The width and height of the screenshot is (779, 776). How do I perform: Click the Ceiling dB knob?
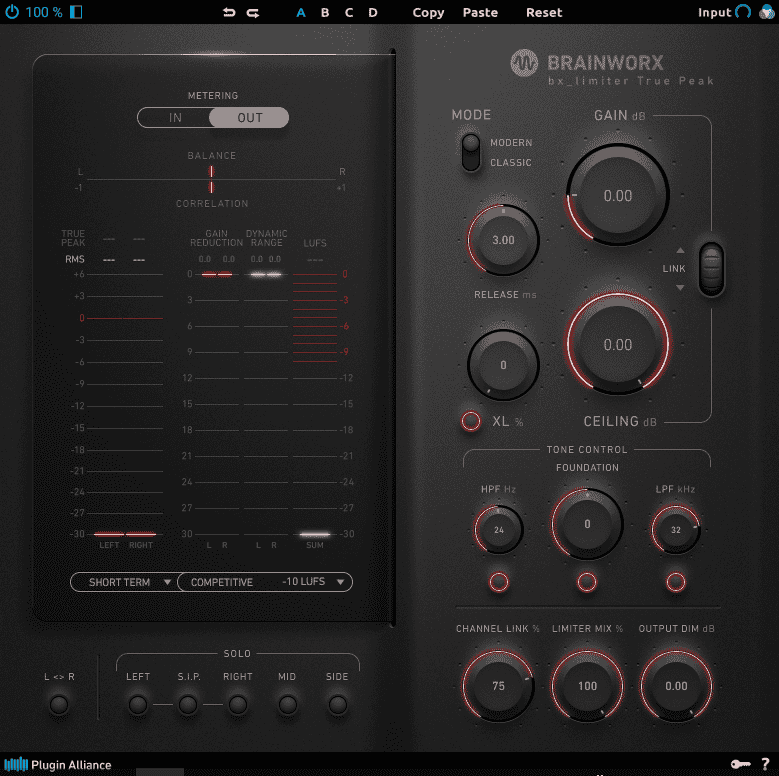pyautogui.click(x=618, y=344)
